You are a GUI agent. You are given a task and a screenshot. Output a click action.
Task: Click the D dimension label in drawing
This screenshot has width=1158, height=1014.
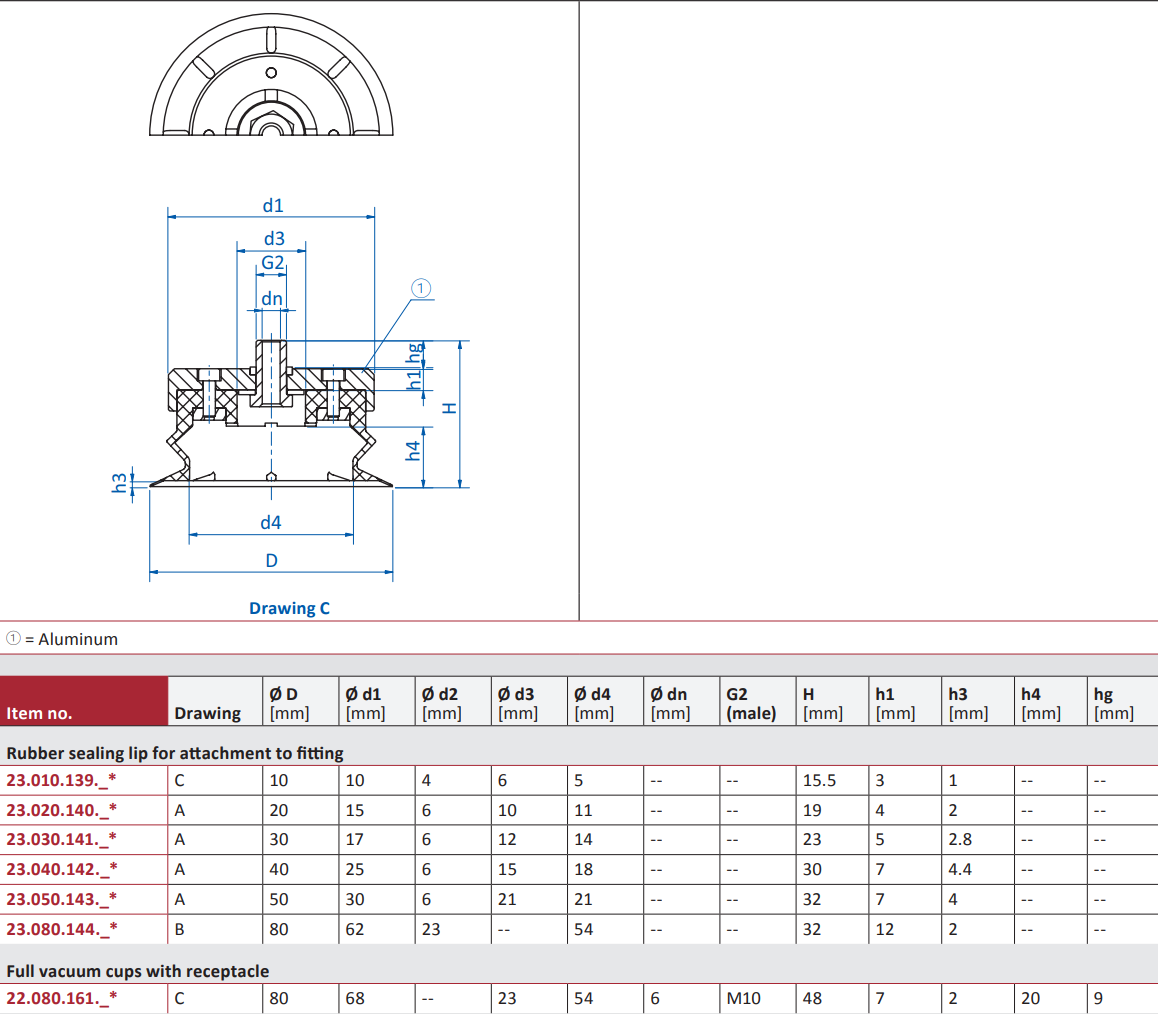[272, 561]
